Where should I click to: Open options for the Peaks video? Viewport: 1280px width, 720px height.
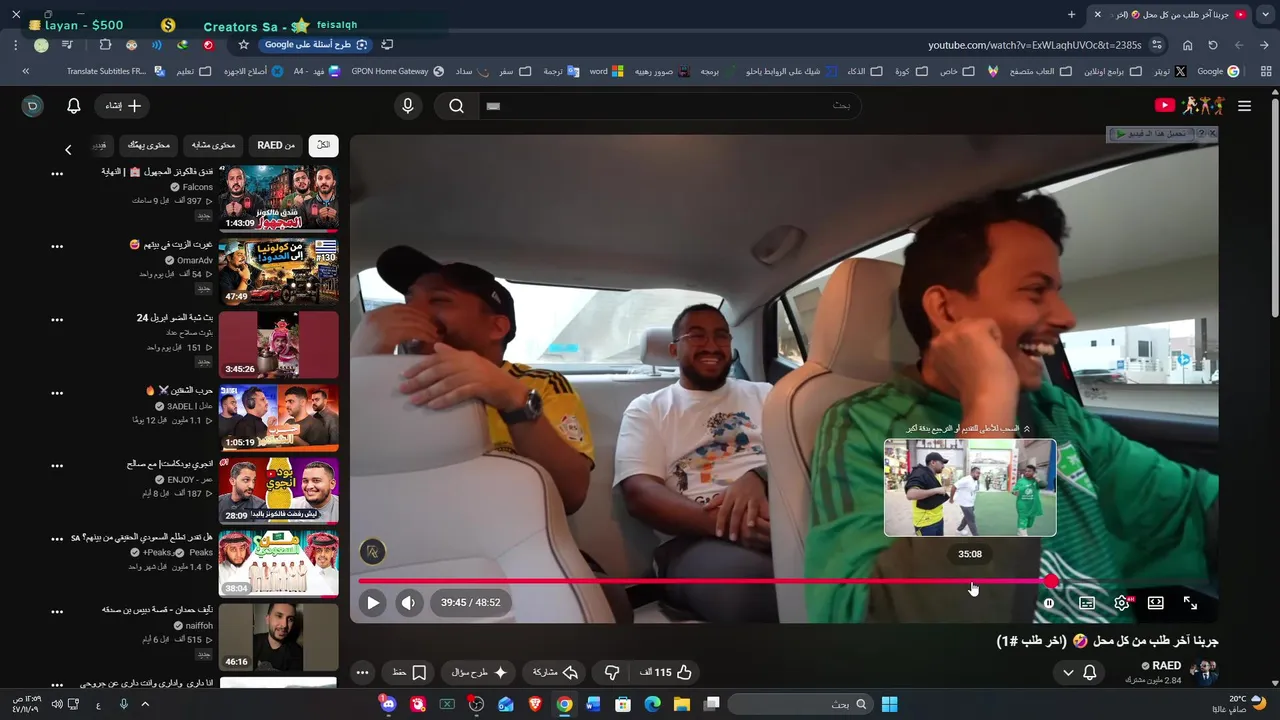point(57,539)
